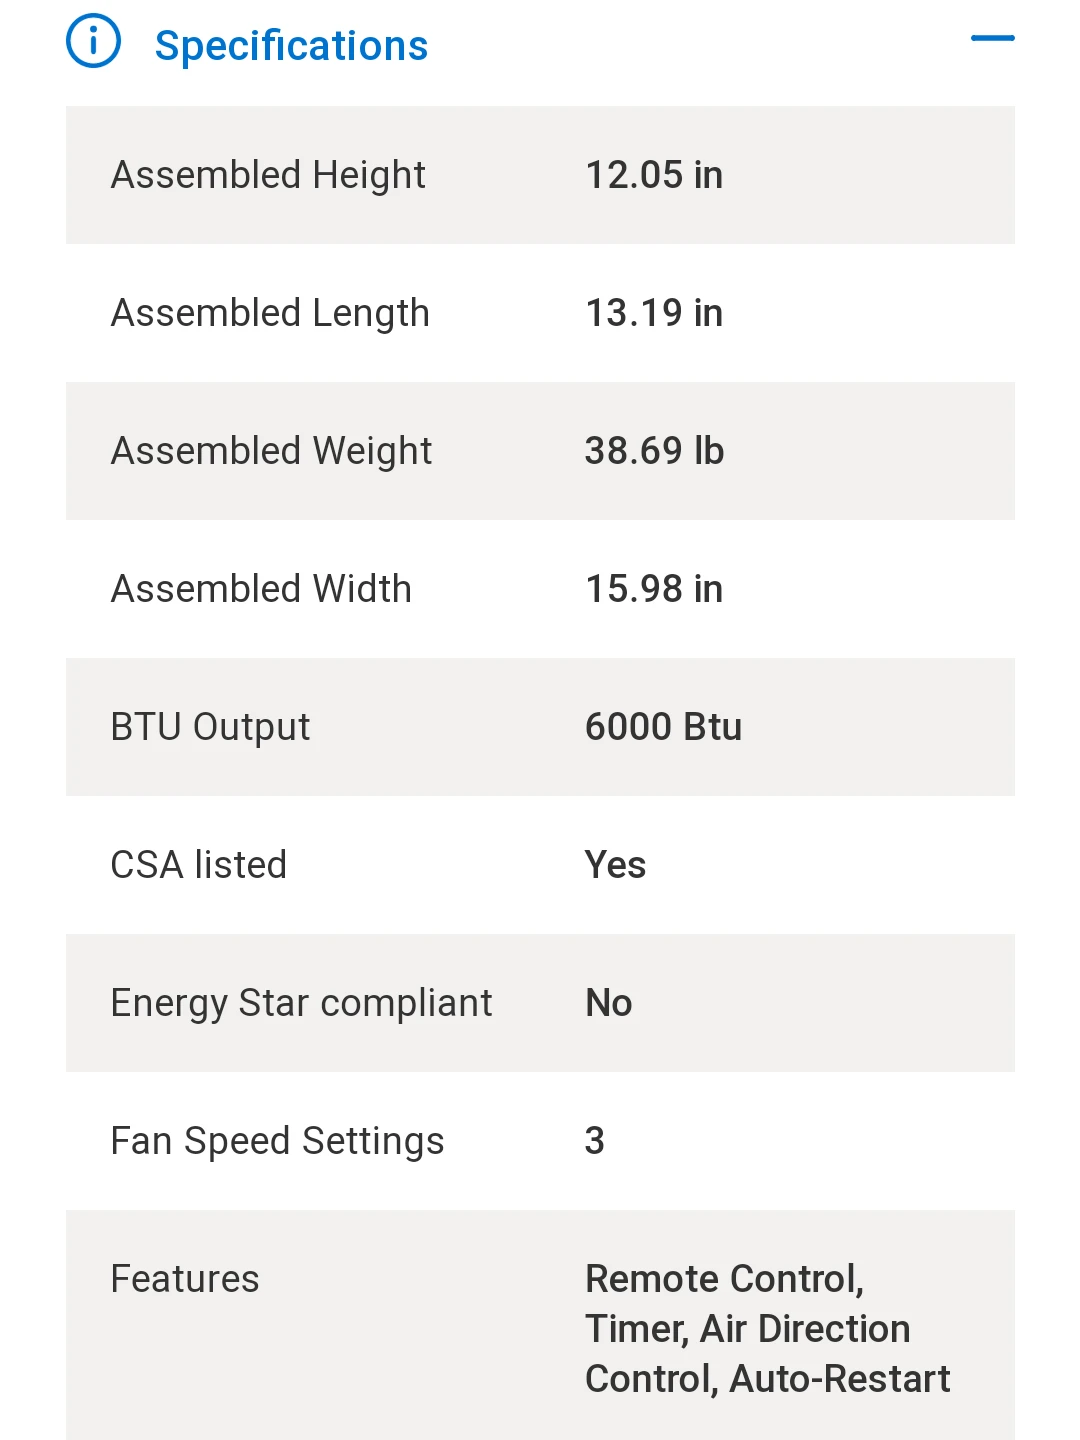Click the 6000 Btu value

coord(663,727)
